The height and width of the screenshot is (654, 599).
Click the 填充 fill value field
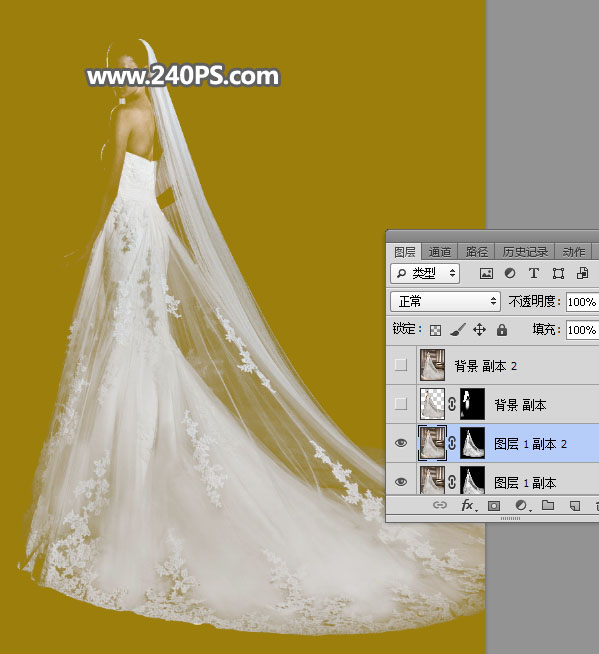pos(582,330)
